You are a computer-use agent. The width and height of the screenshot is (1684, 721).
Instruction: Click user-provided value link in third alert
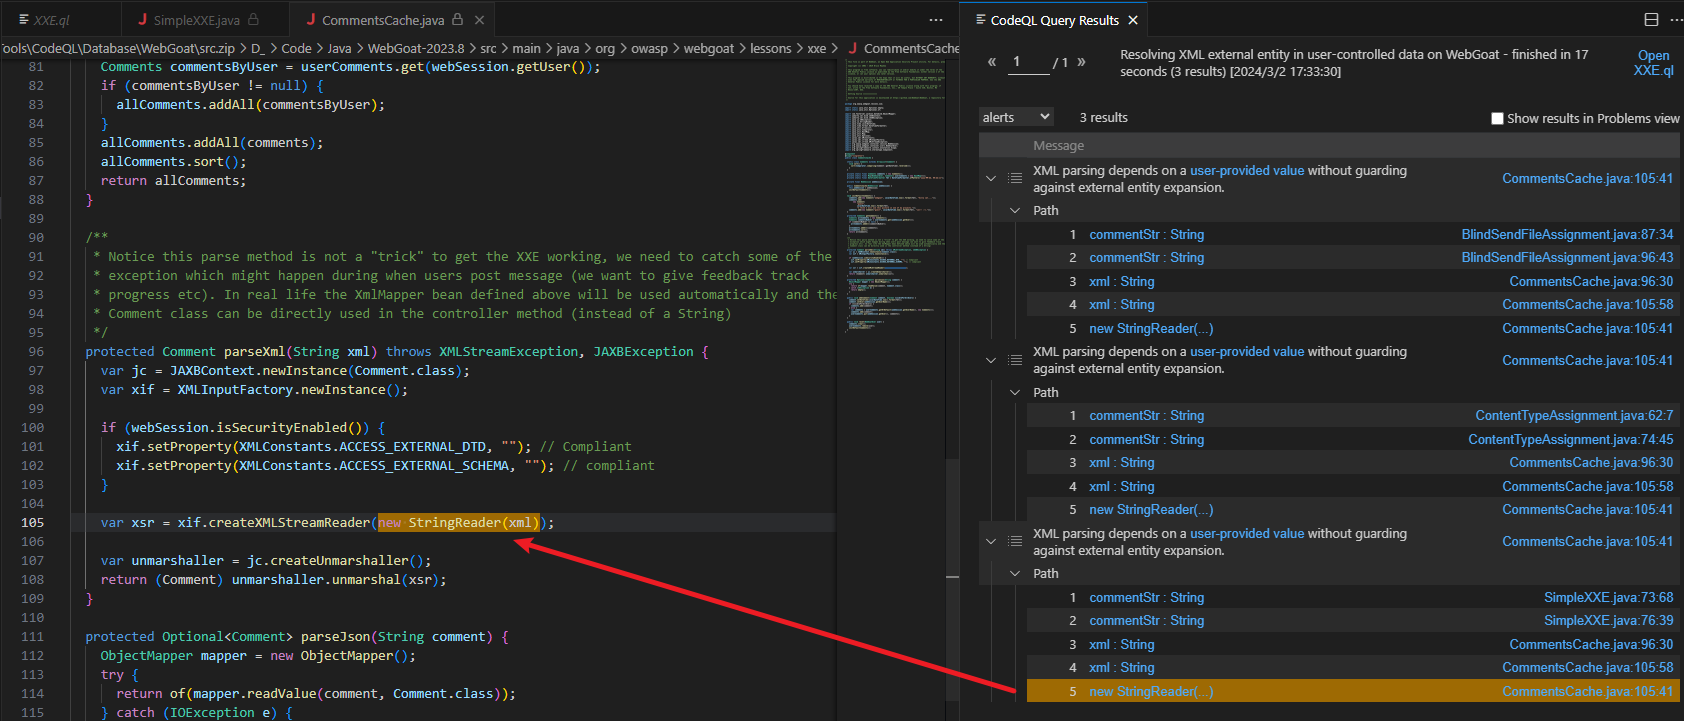[1247, 534]
